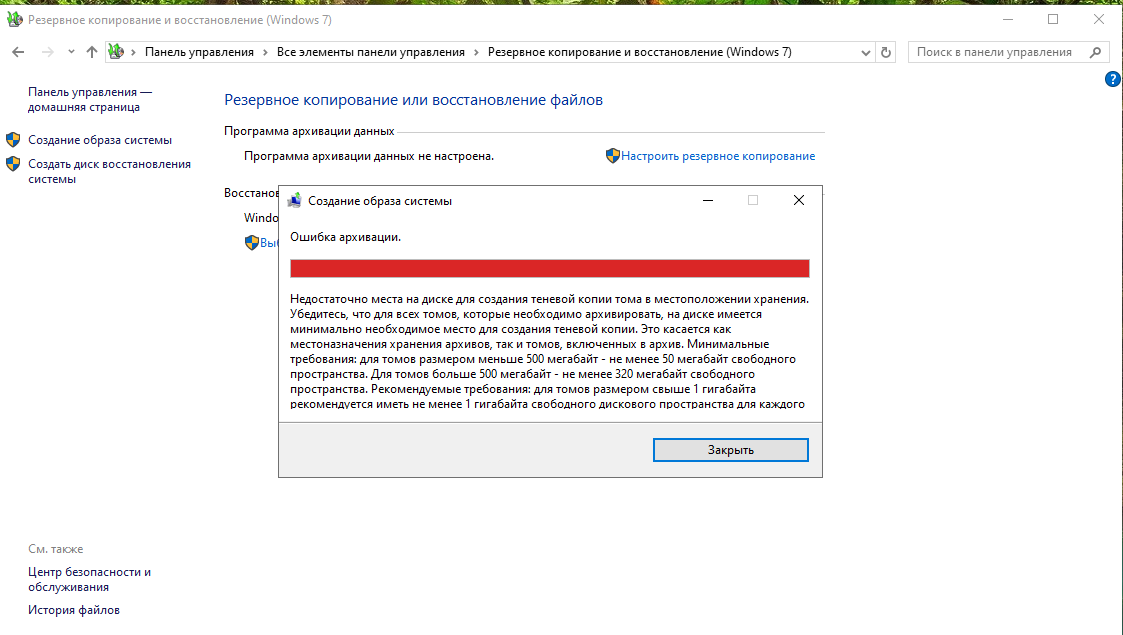Click the shield icon beside Создание образа системы

(x=13, y=140)
